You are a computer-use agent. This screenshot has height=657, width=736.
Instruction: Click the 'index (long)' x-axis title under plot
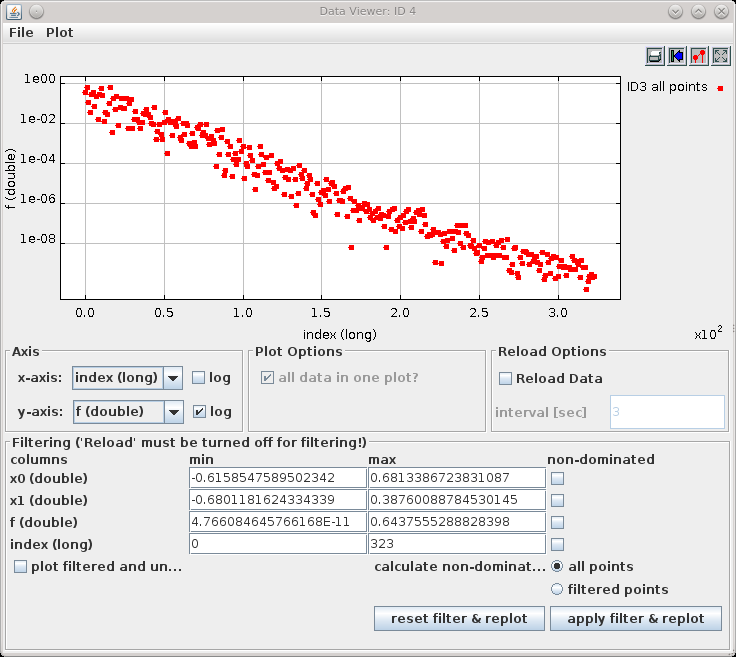(340, 335)
